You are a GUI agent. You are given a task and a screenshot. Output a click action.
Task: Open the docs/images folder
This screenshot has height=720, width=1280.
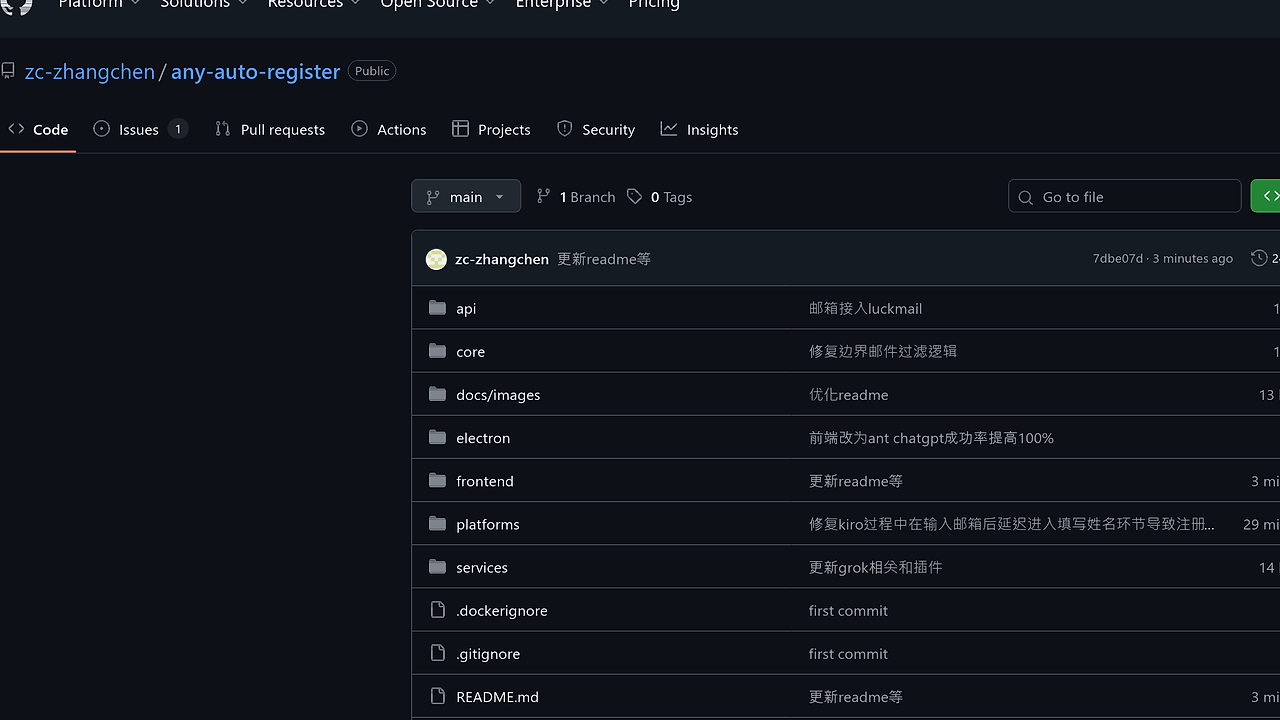pos(498,395)
